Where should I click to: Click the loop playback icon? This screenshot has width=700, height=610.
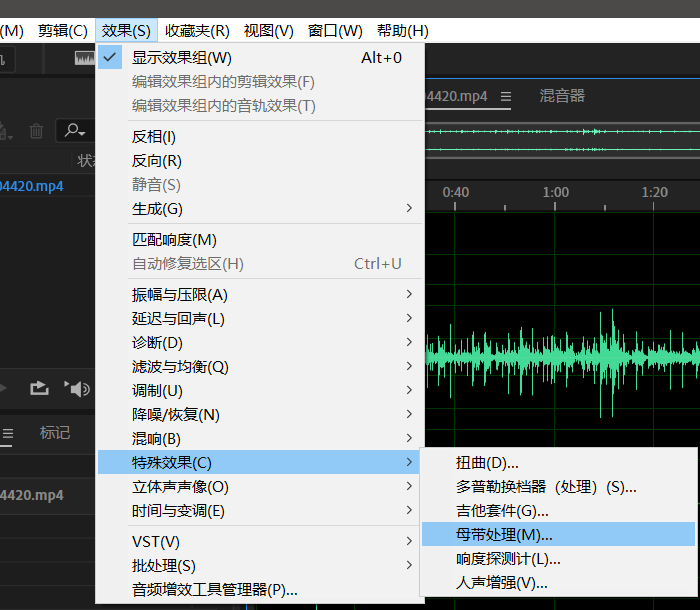[x=38, y=388]
